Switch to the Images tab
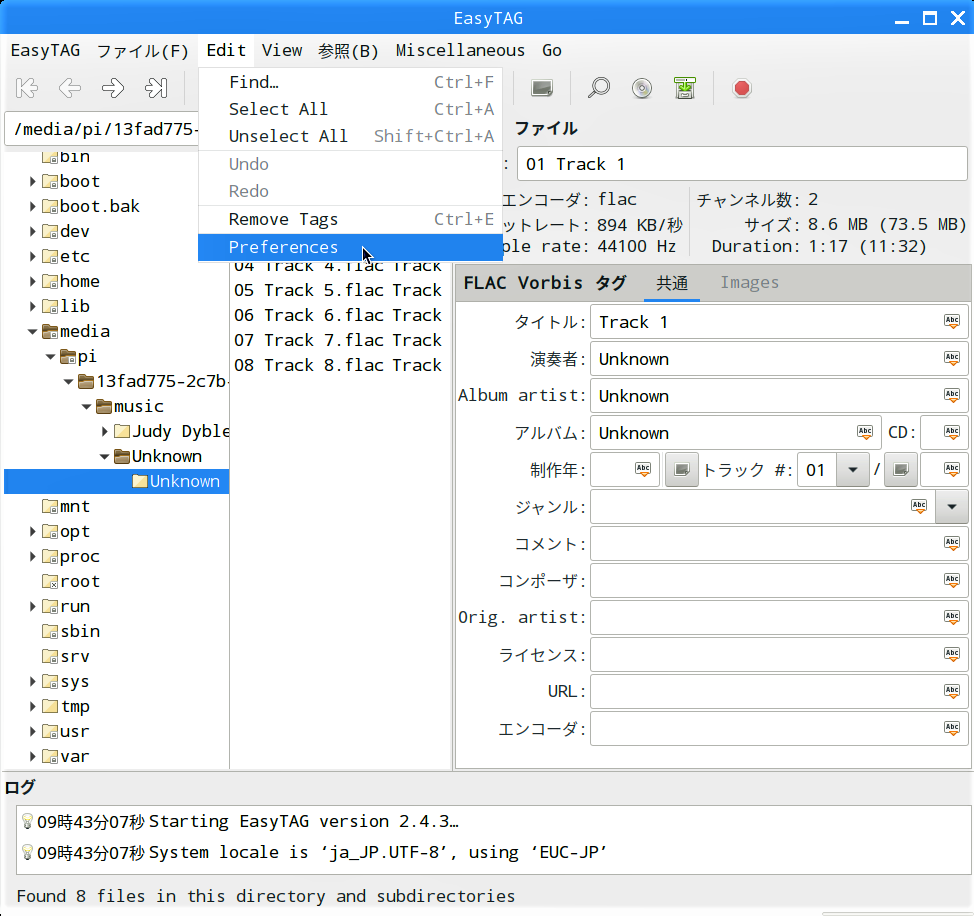 point(749,283)
